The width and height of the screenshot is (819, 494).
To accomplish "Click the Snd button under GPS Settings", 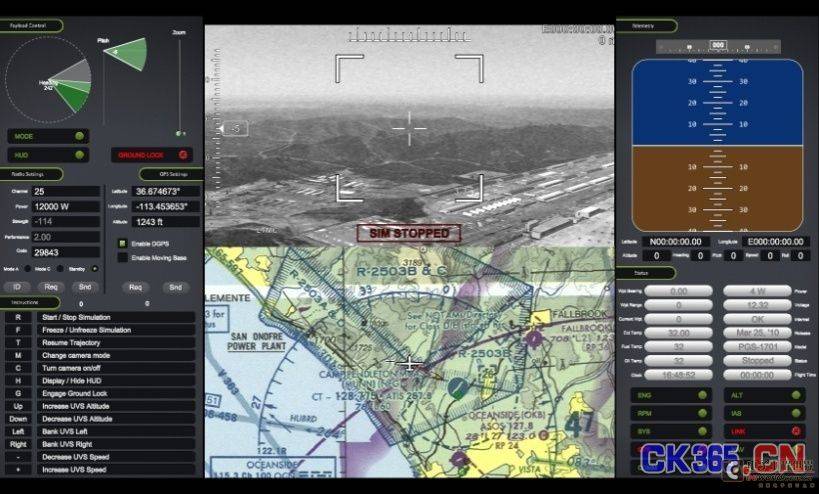I will coord(176,287).
